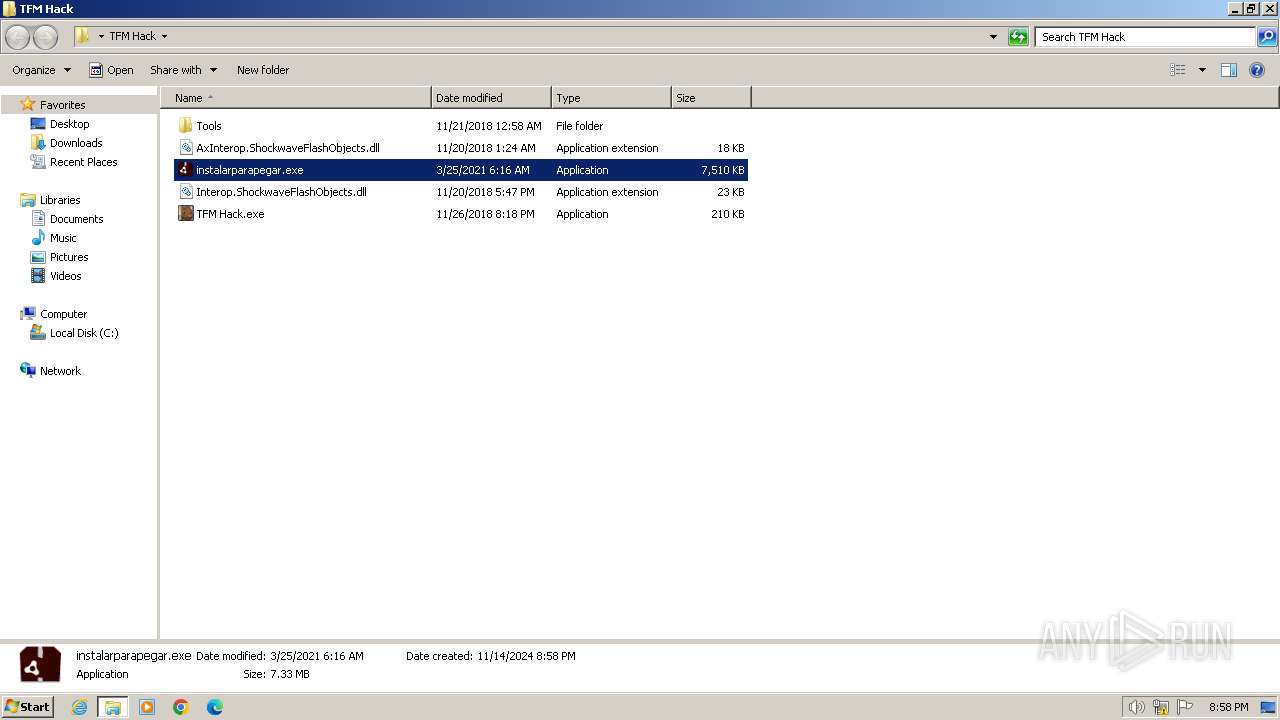The height and width of the screenshot is (720, 1280).
Task: Click the 11/26/2018 8:18 PM date cell
Action: [485, 214]
